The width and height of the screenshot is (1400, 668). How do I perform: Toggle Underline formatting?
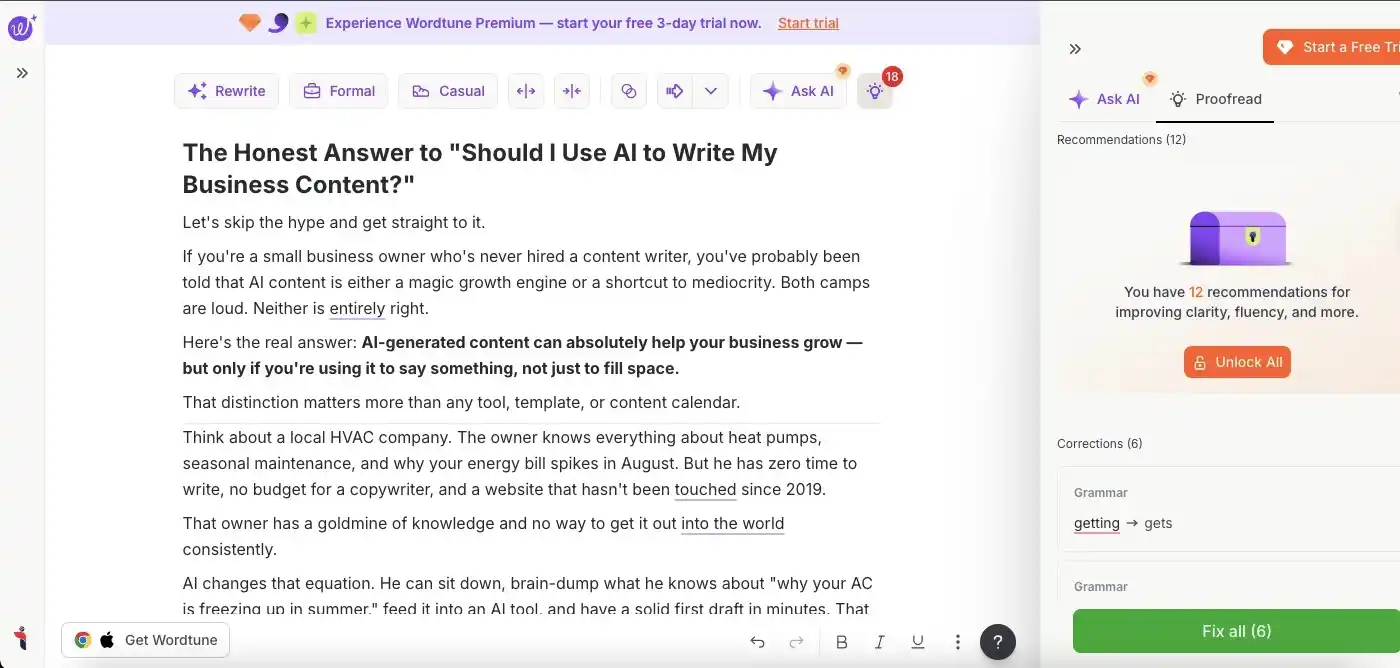pos(917,642)
